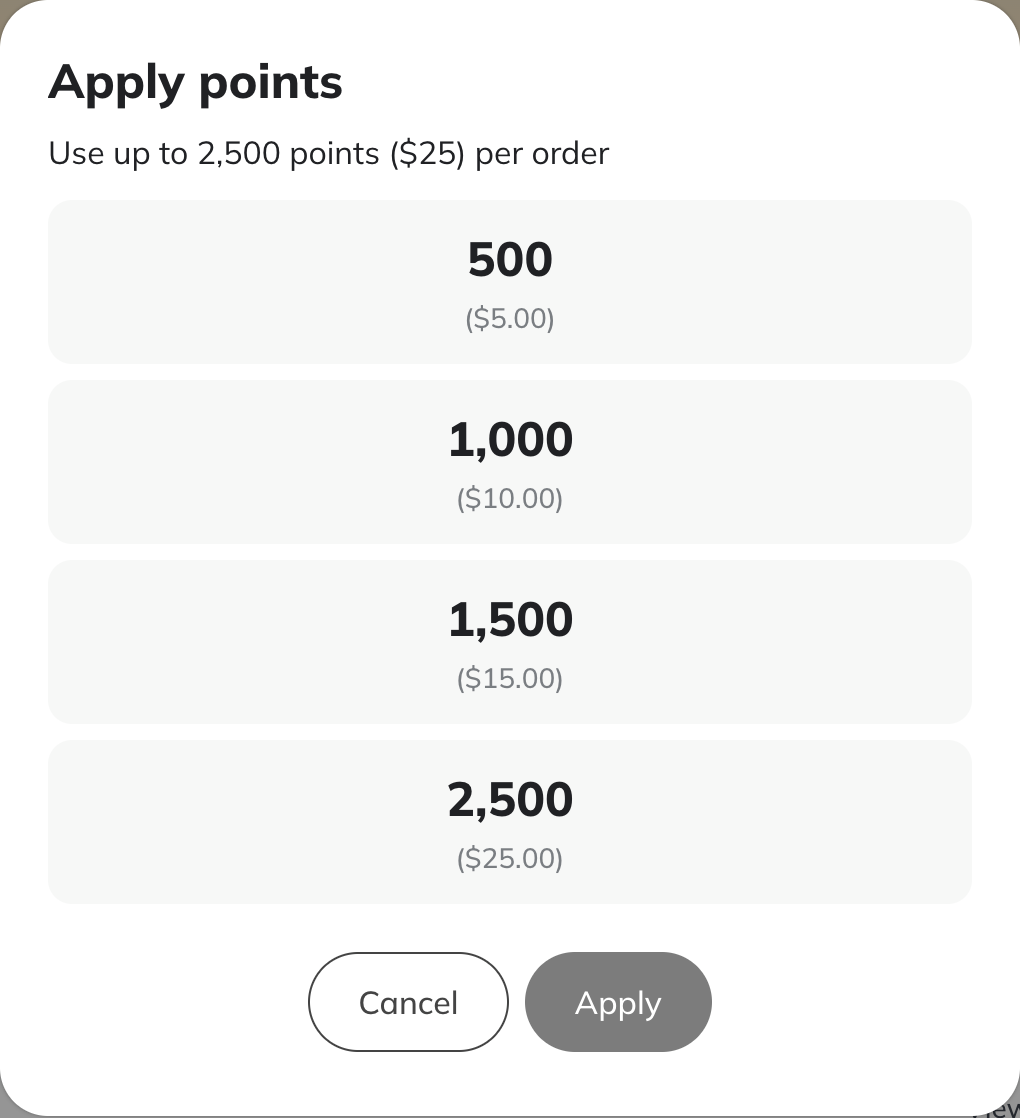Image resolution: width=1020 pixels, height=1118 pixels.
Task: Confirm with the Apply button
Action: pyautogui.click(x=618, y=1002)
